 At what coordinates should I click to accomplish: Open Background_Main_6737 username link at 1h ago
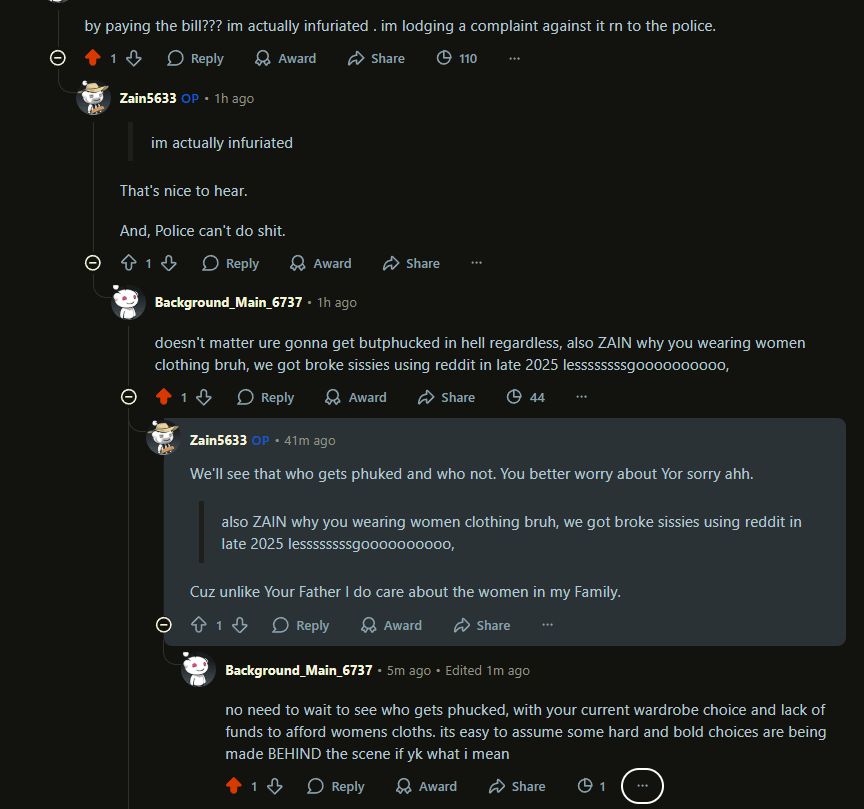pos(228,302)
